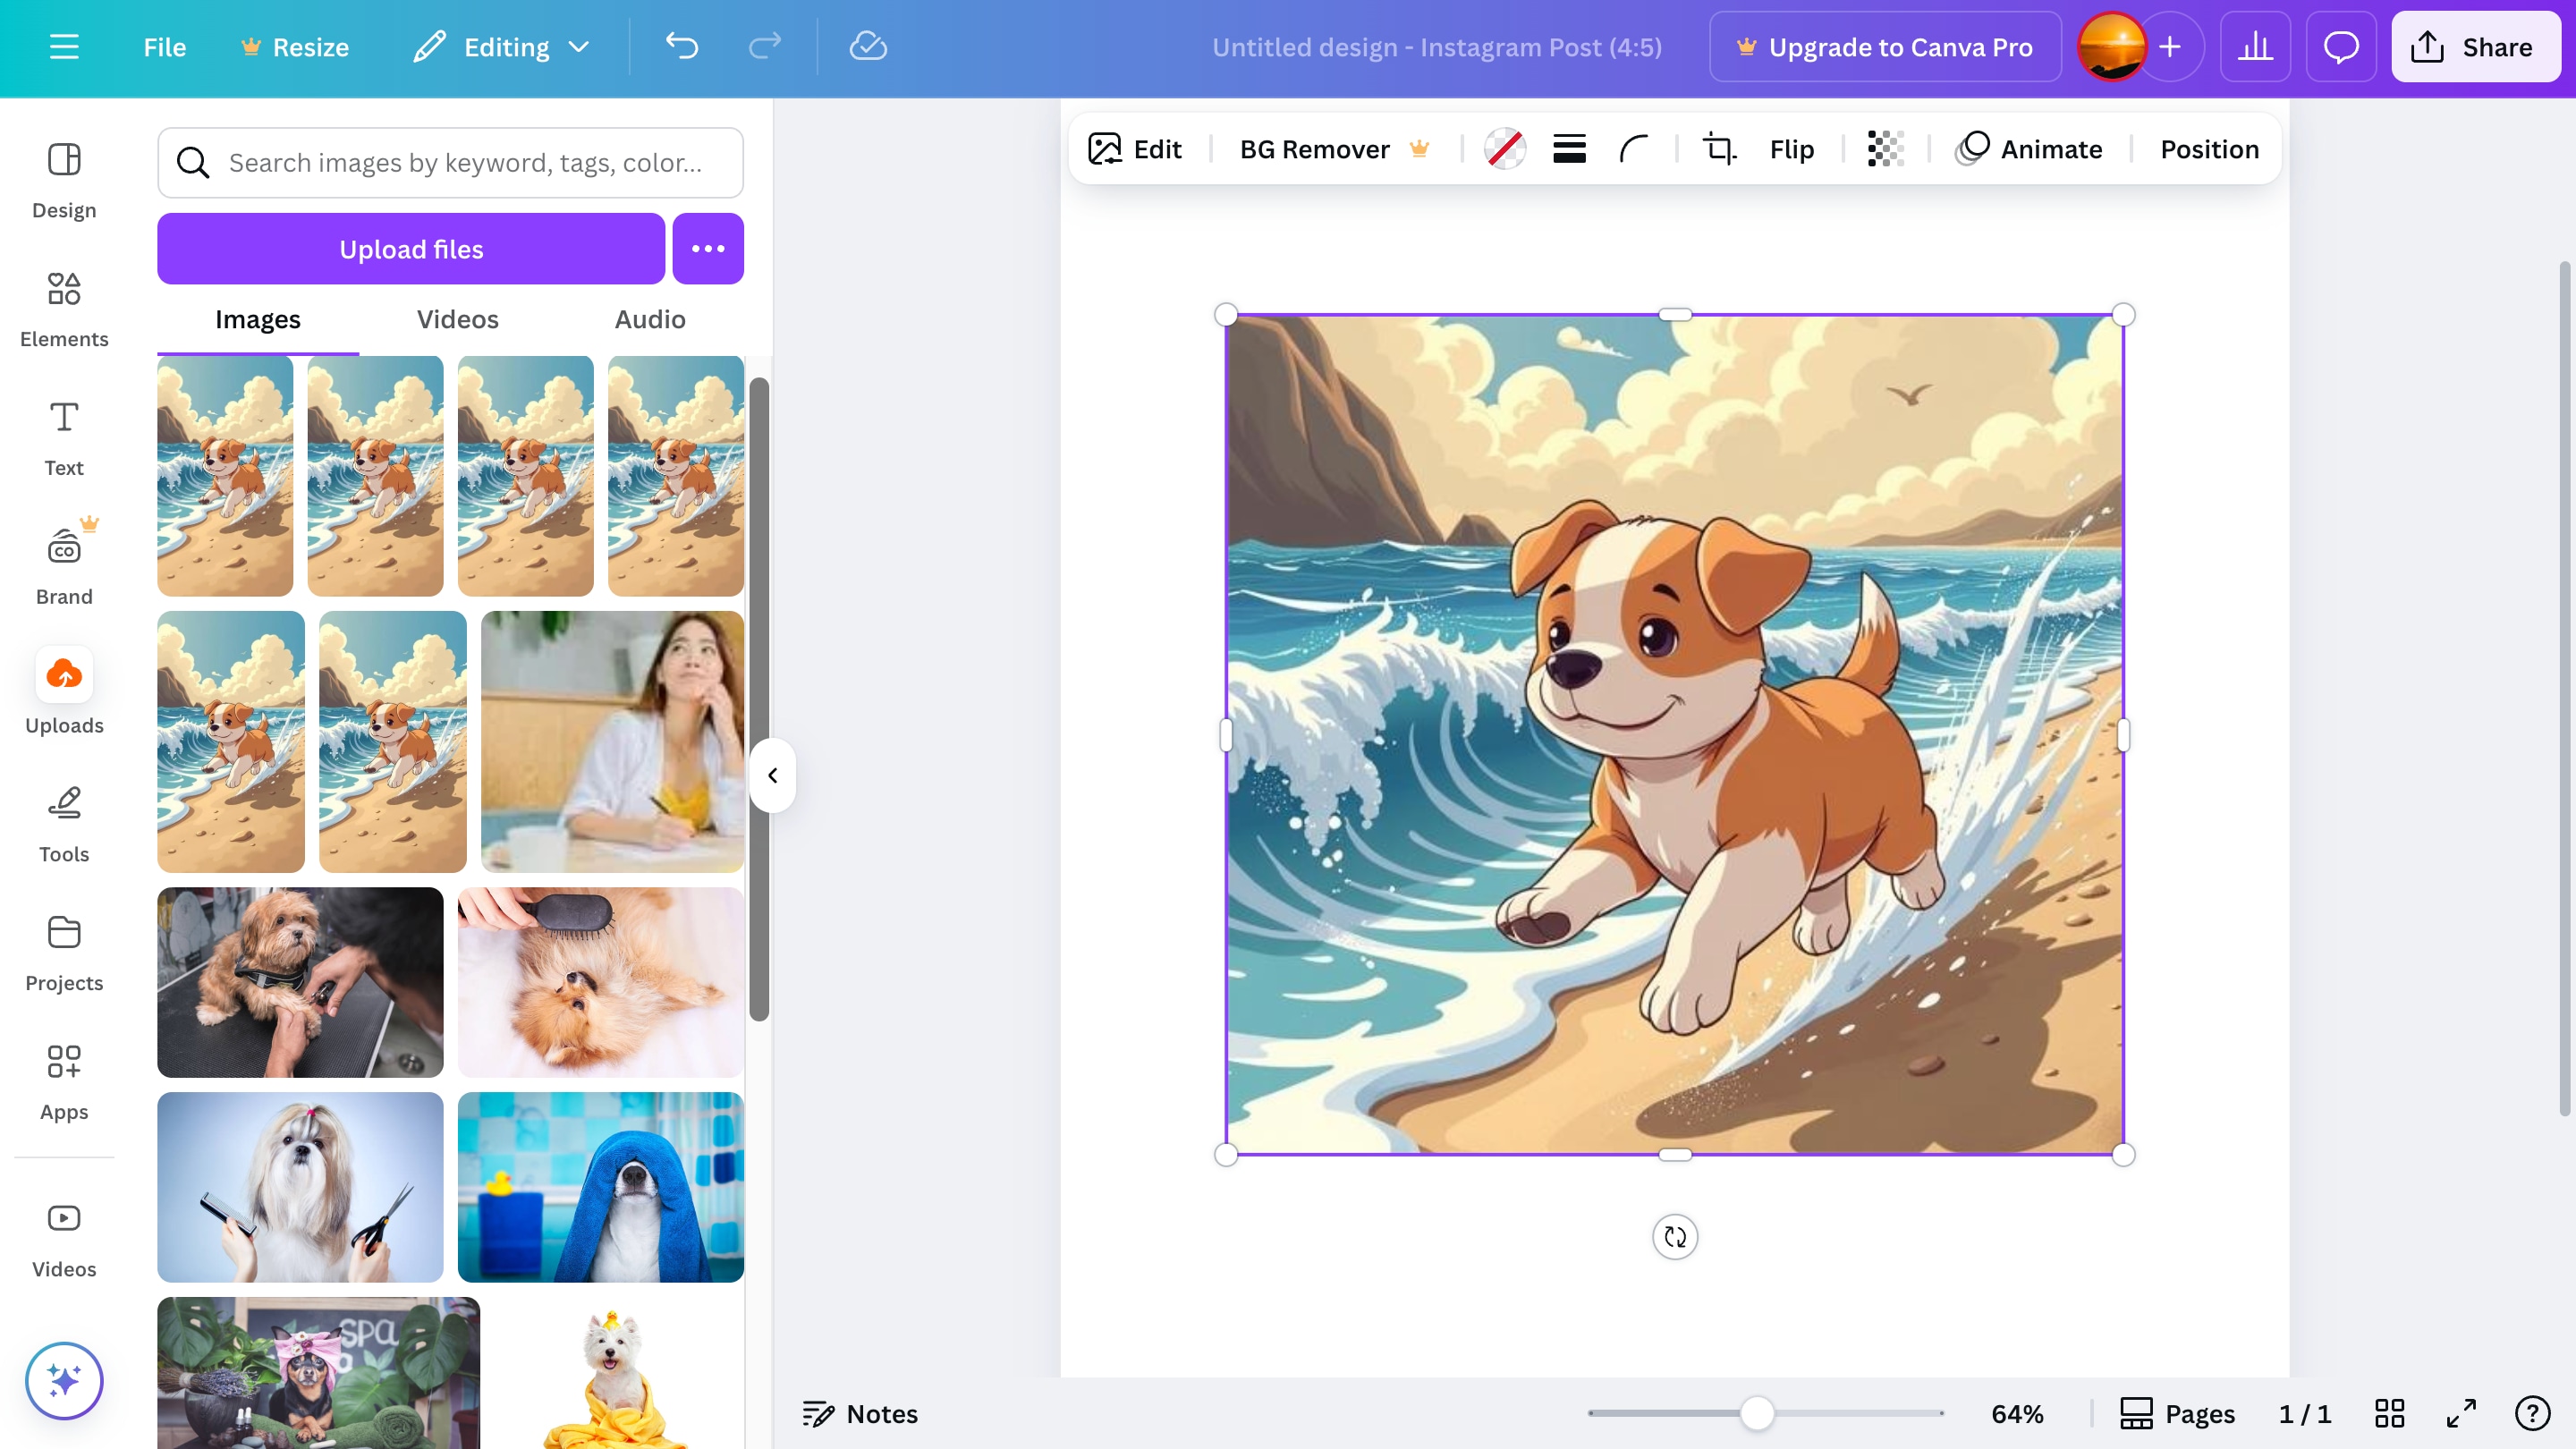Open the three-dots upload options menu
The image size is (2576, 1449).
pos(708,249)
